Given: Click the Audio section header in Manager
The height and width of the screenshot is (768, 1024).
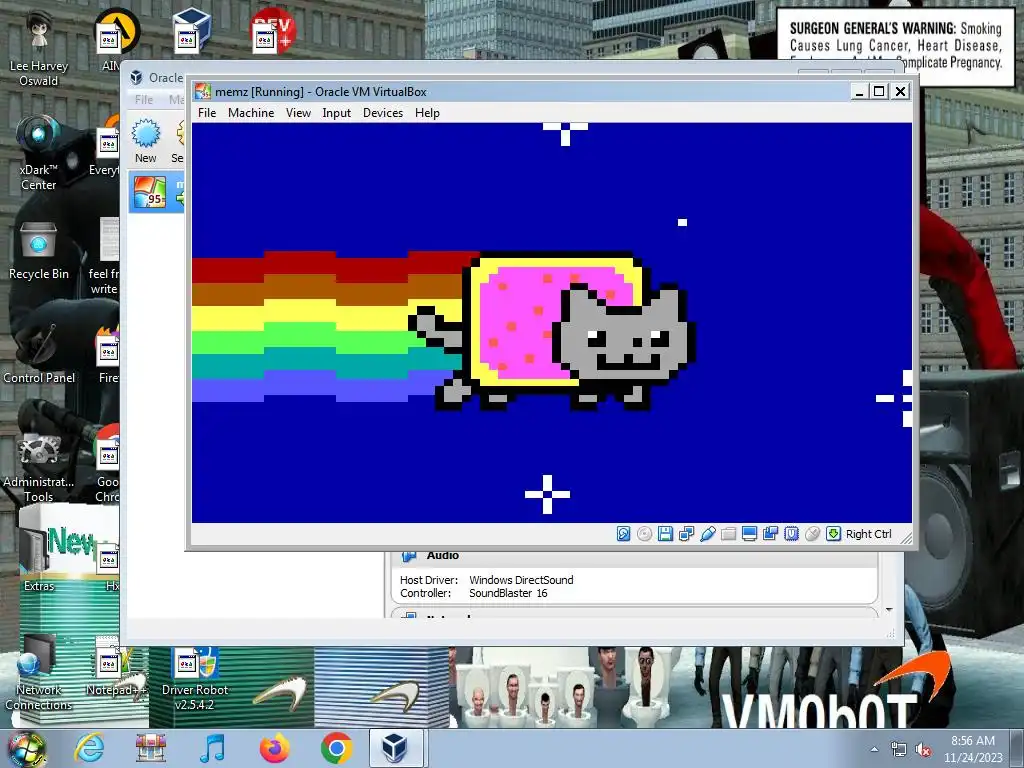Looking at the screenshot, I should (x=442, y=556).
